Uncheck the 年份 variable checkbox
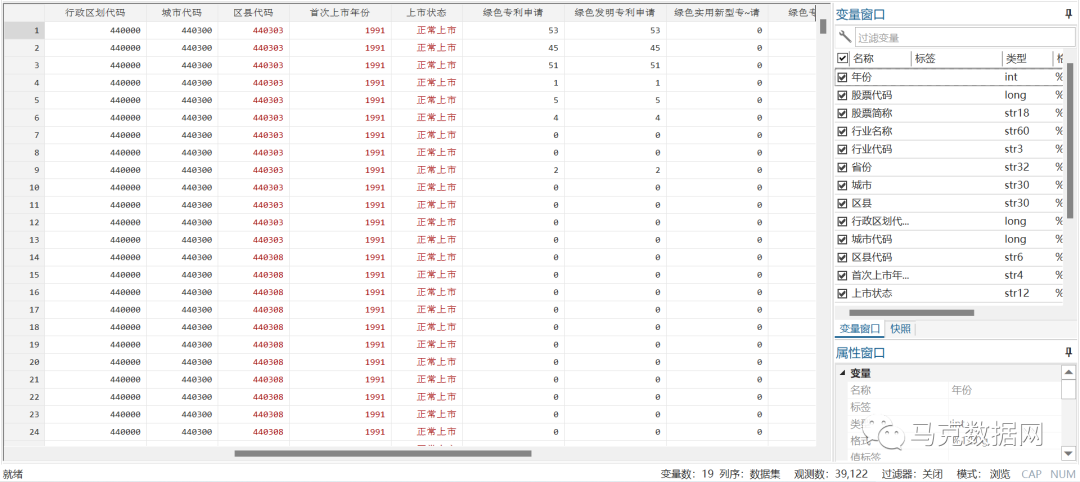Image resolution: width=1080 pixels, height=482 pixels. (842, 77)
